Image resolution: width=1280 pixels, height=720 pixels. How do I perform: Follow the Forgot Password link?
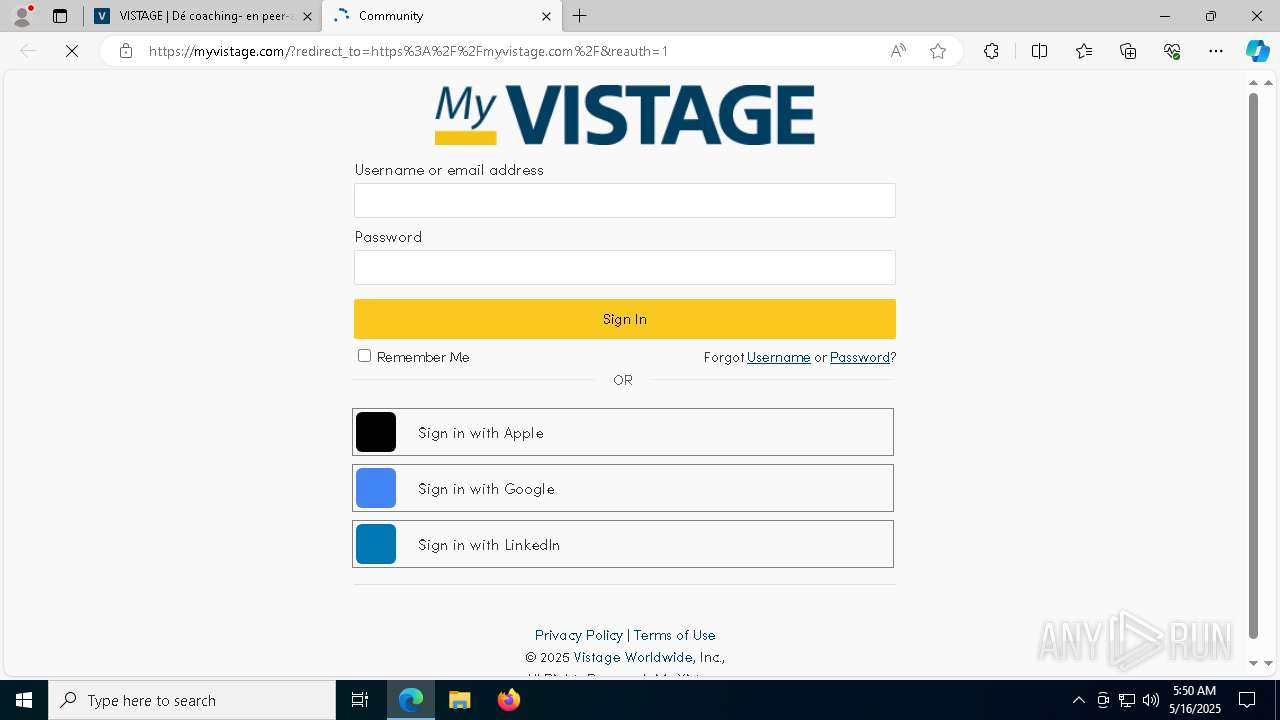[860, 357]
